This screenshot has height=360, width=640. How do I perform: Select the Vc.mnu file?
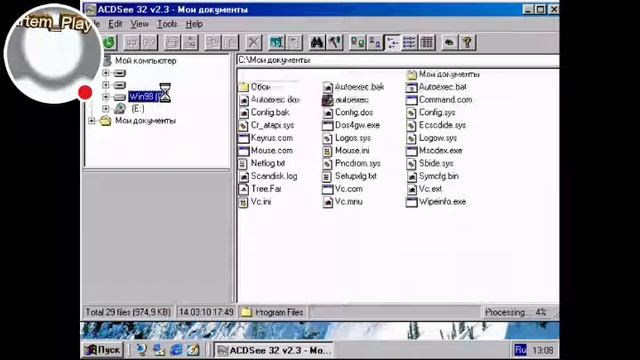[343, 202]
